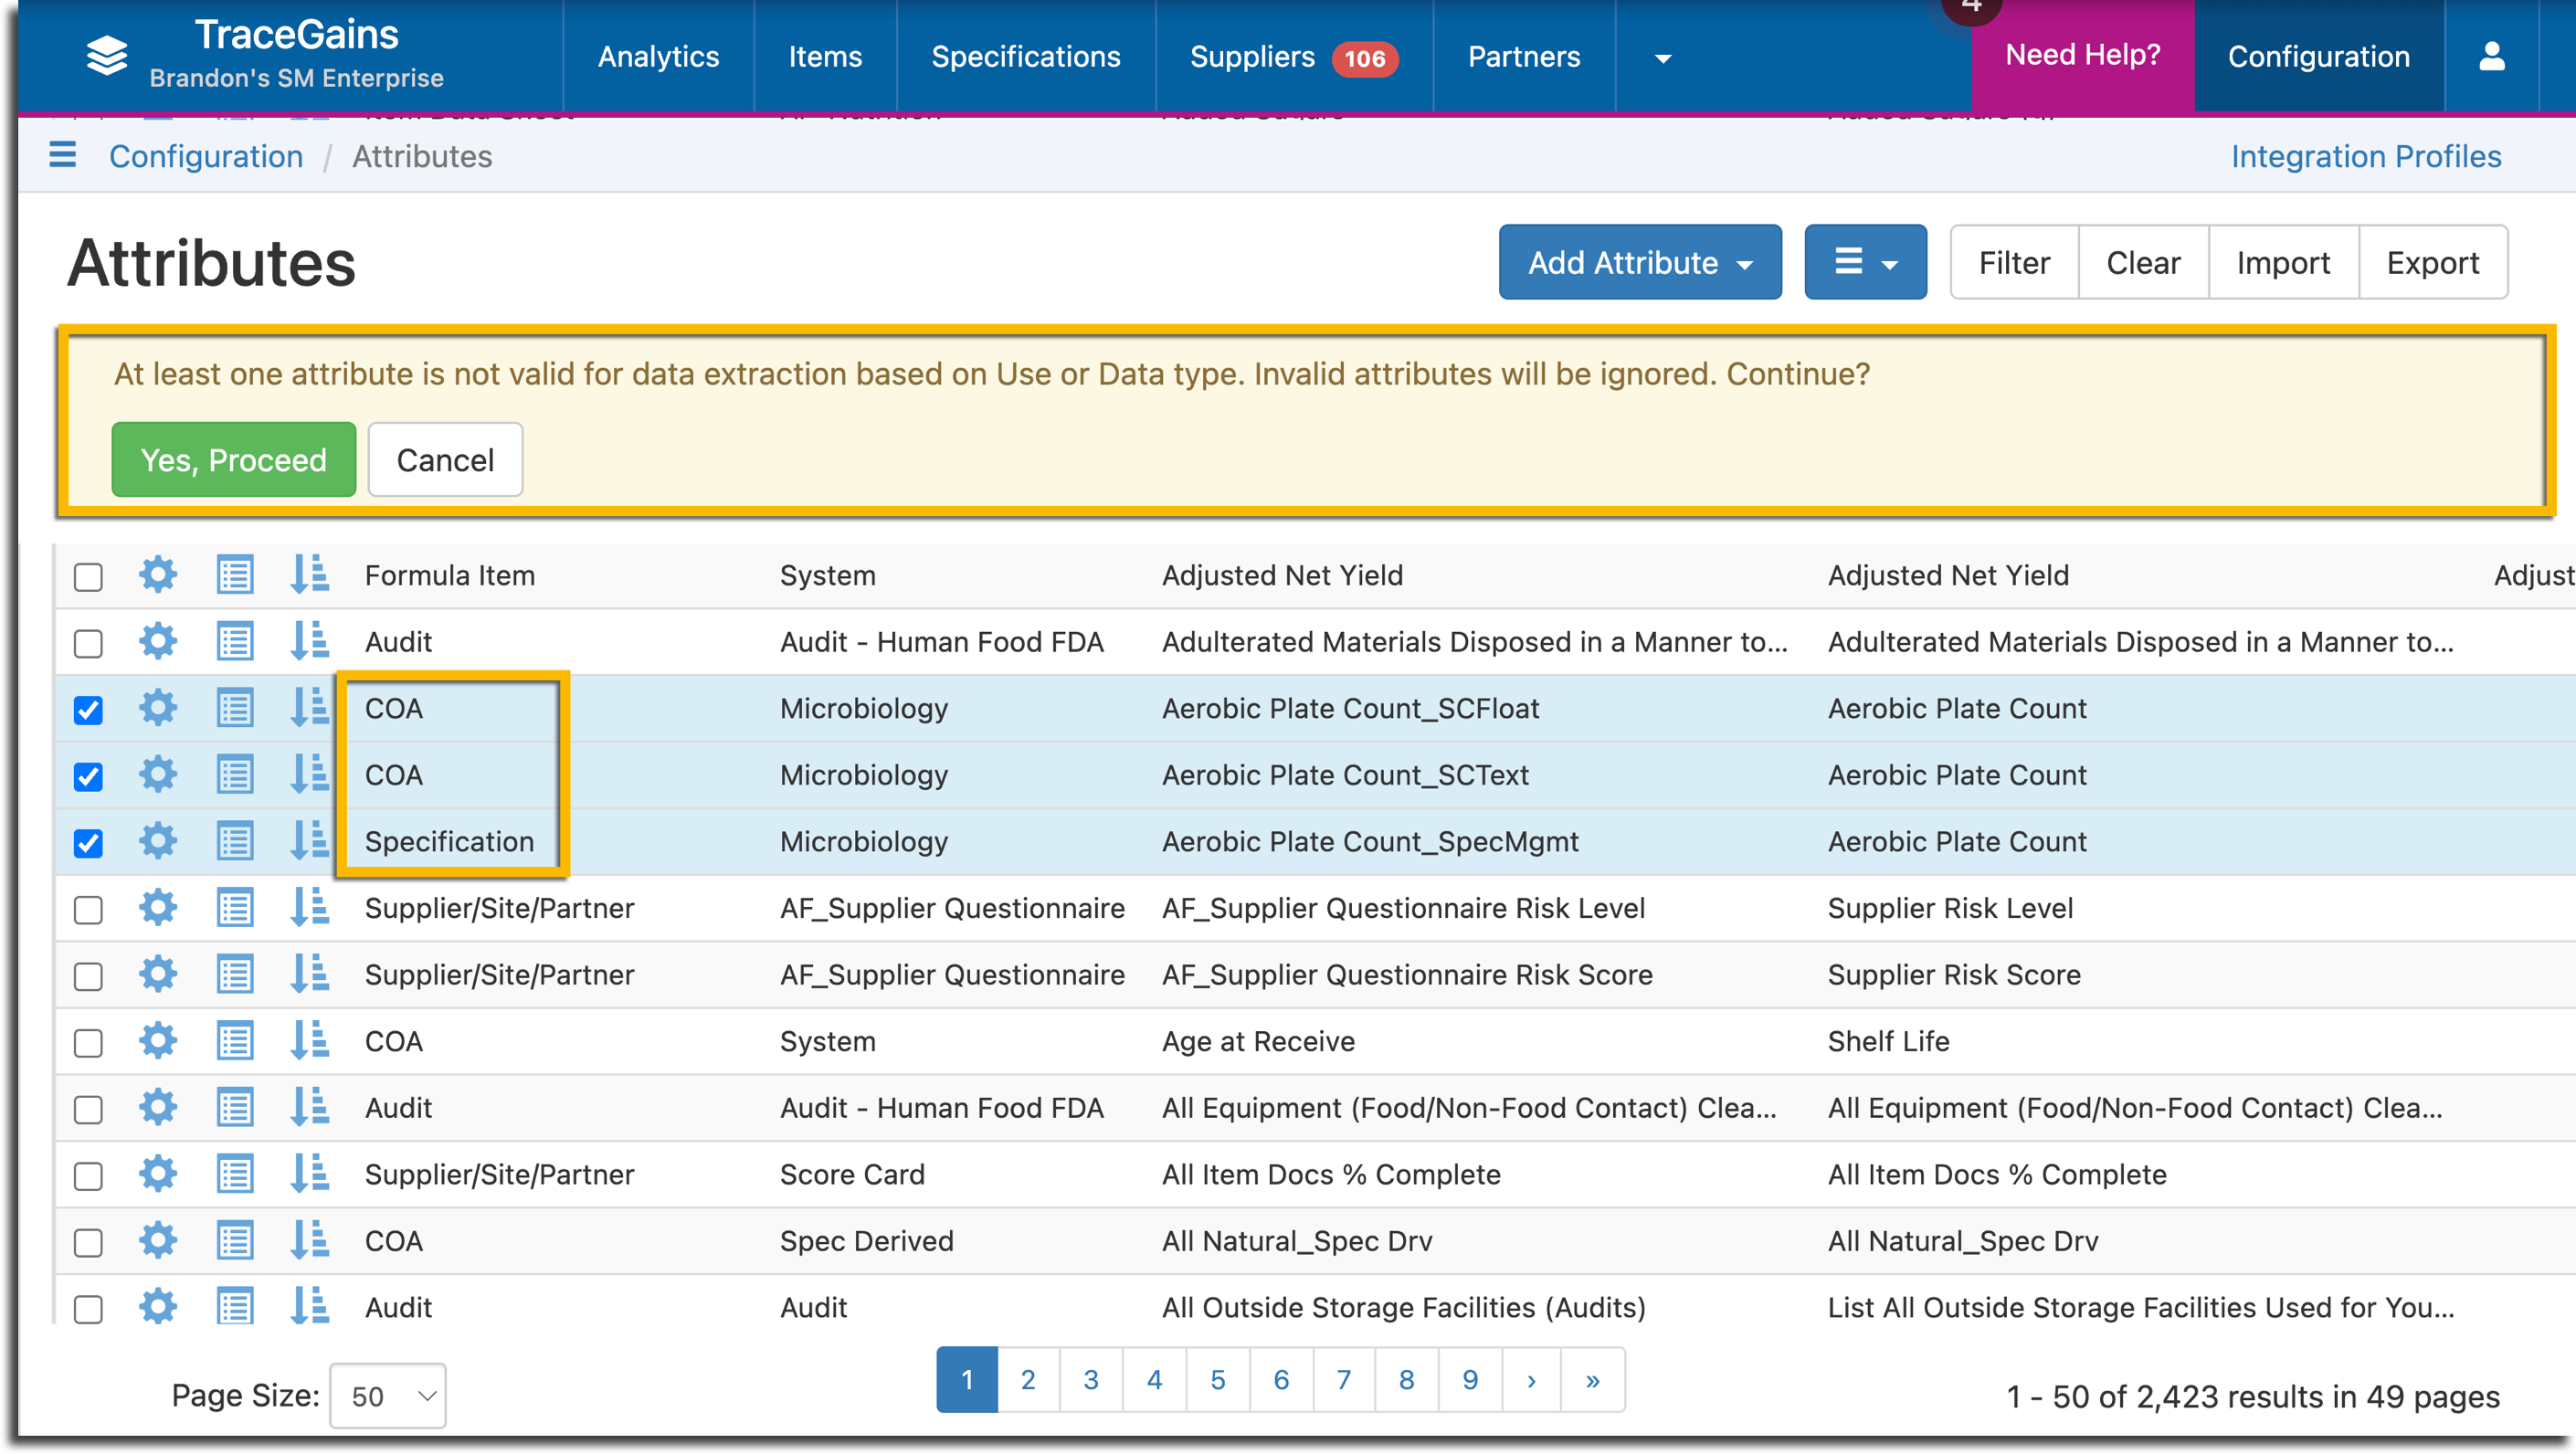Click the Suppliers 106 notification badge
The image size is (2576, 1454).
pyautogui.click(x=1365, y=58)
